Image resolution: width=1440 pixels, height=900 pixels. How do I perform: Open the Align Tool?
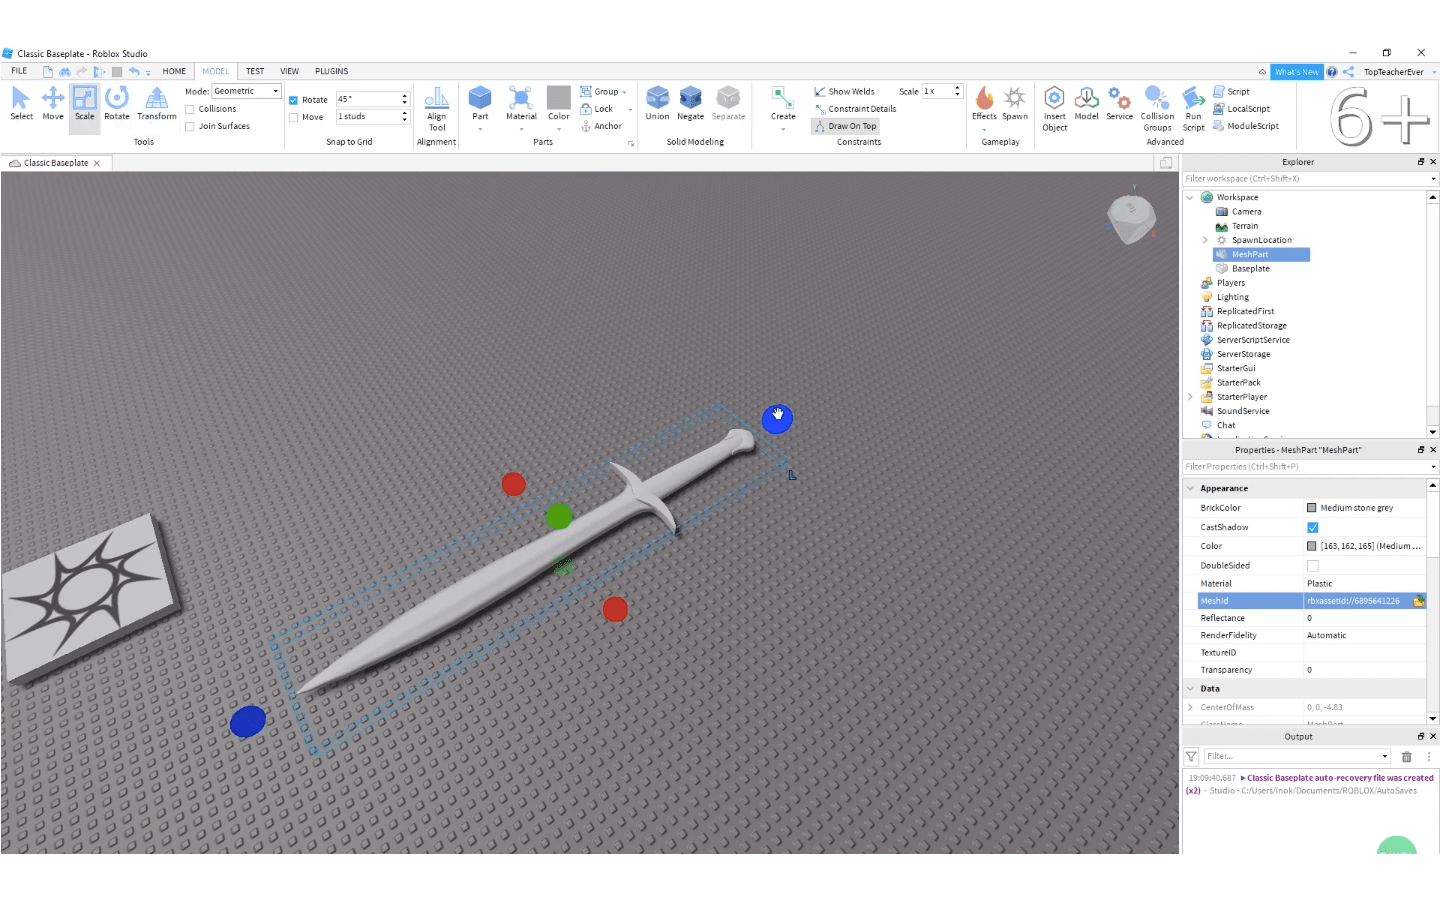point(437,109)
